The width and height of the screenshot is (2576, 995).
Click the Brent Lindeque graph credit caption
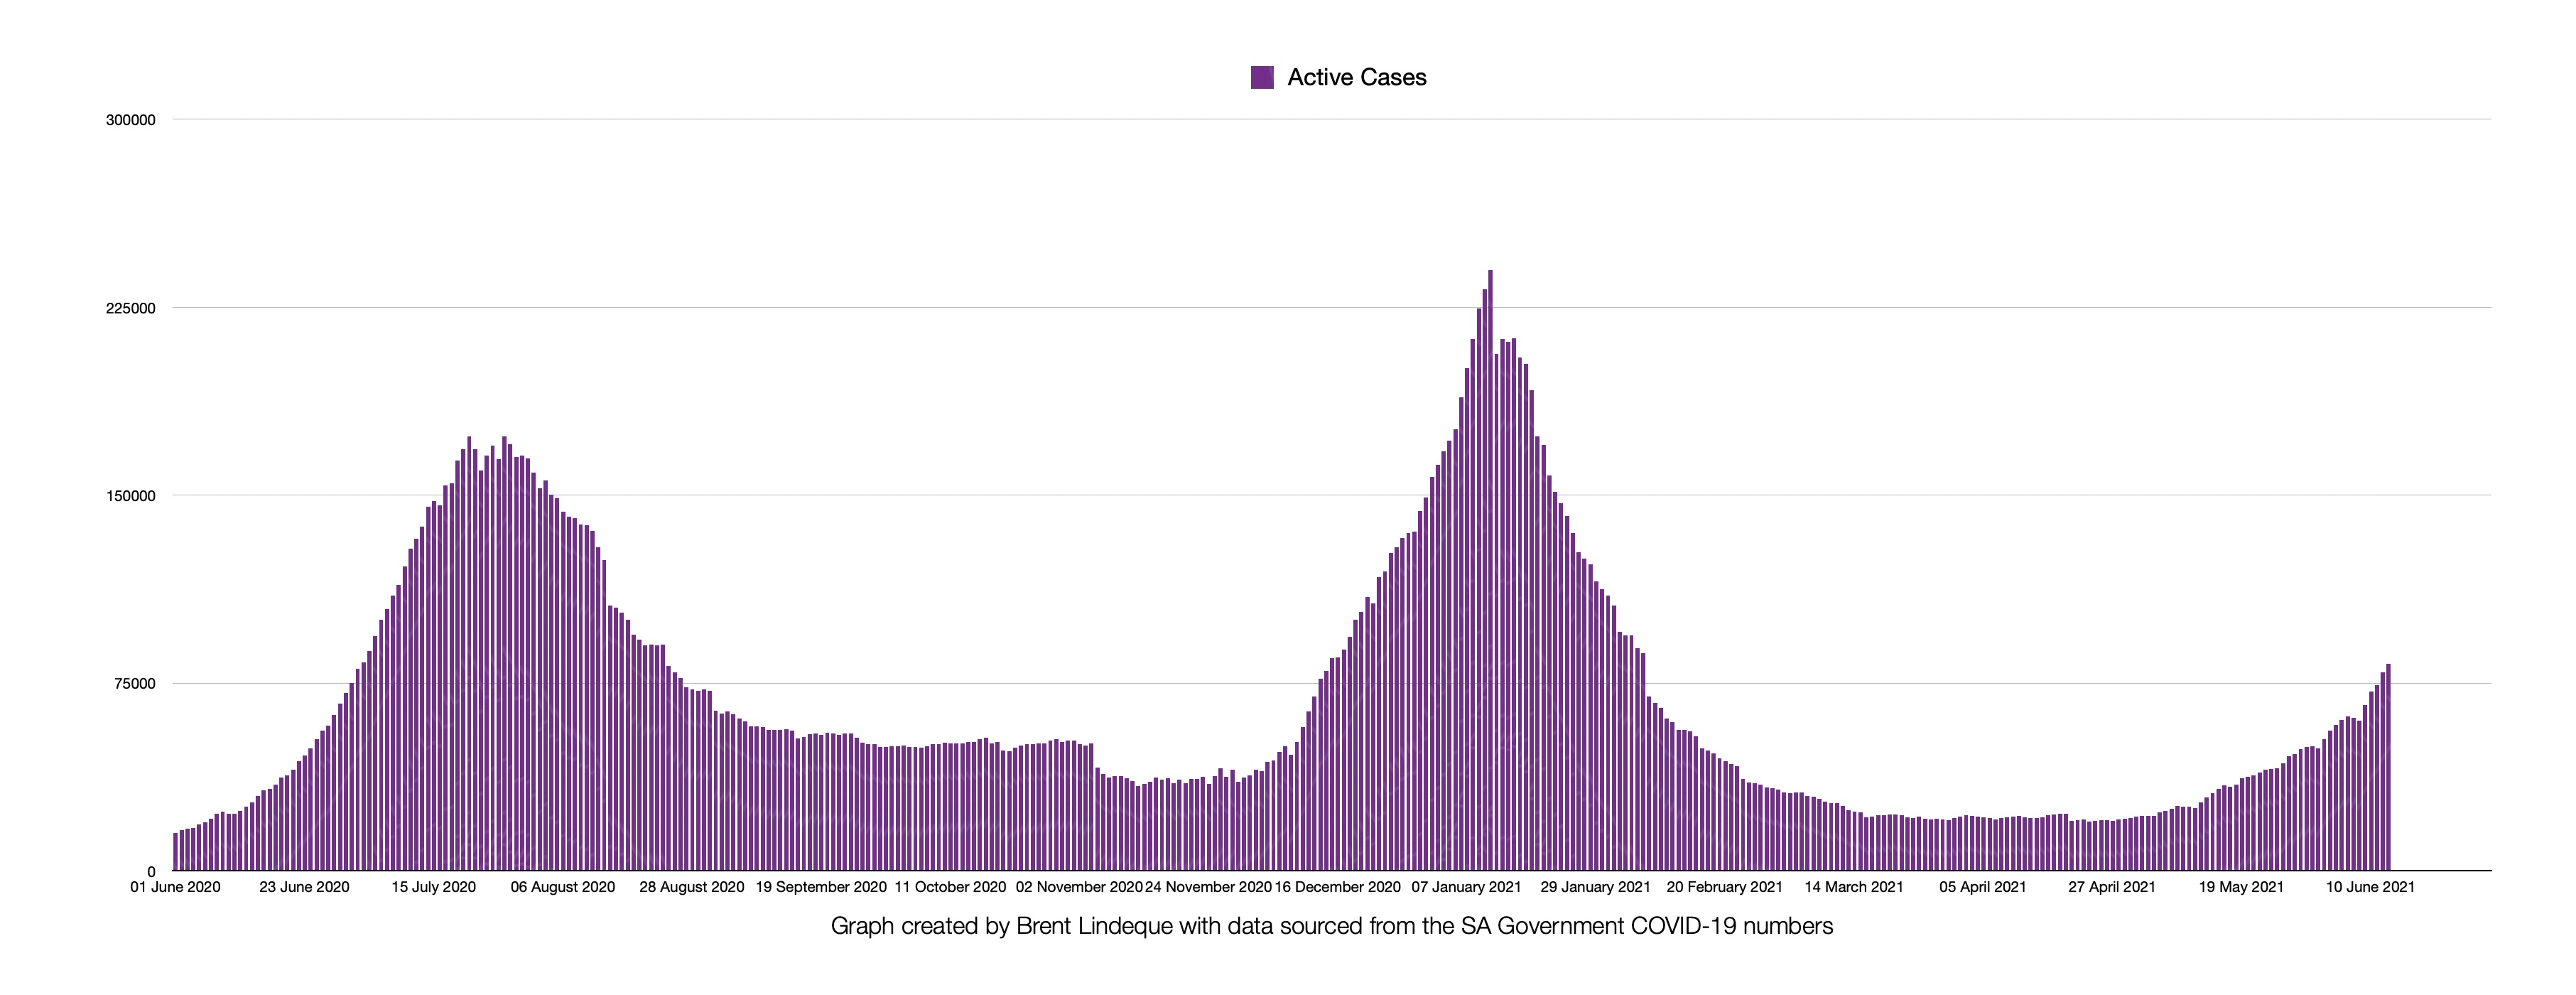1332,926
